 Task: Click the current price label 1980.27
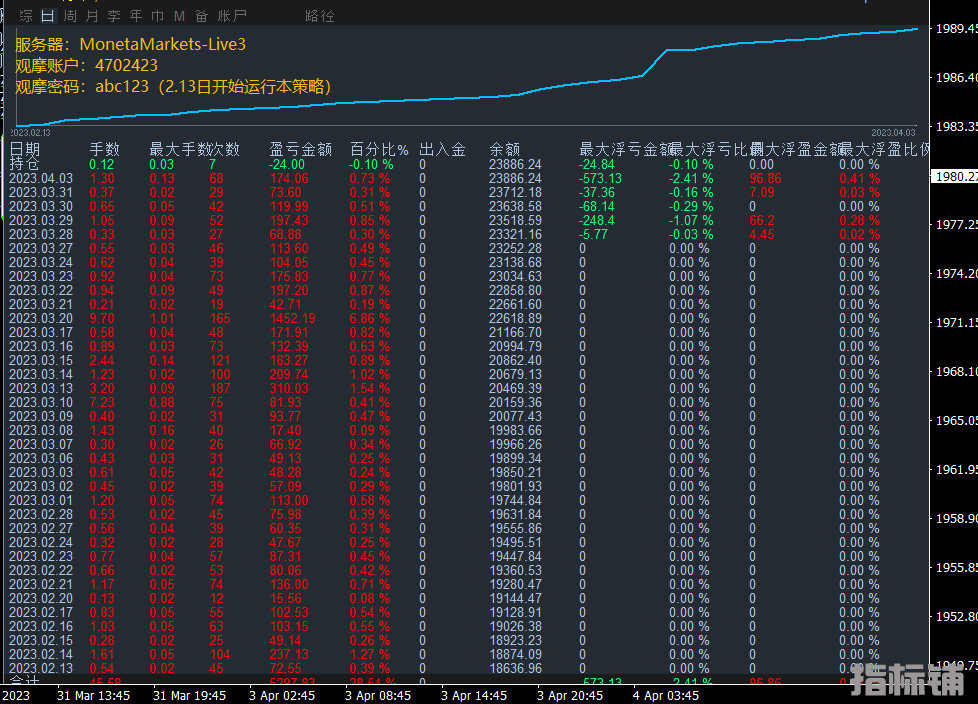click(956, 176)
